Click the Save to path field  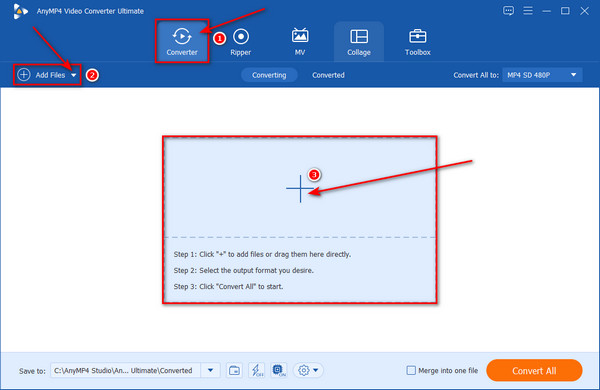pos(126,370)
